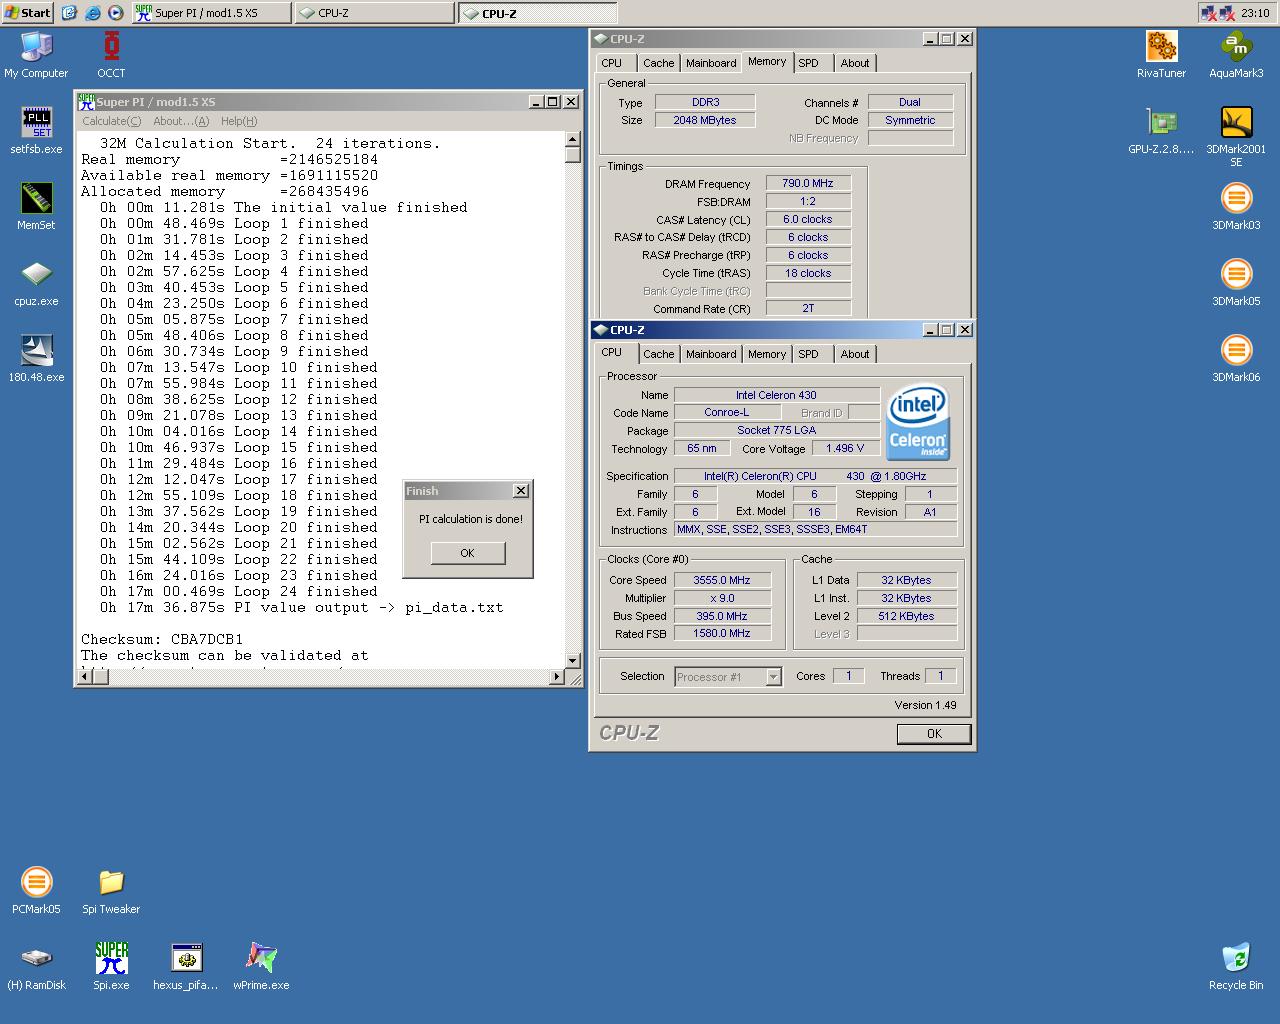Switch to CPU tab in upper CPU-Z

[611, 63]
